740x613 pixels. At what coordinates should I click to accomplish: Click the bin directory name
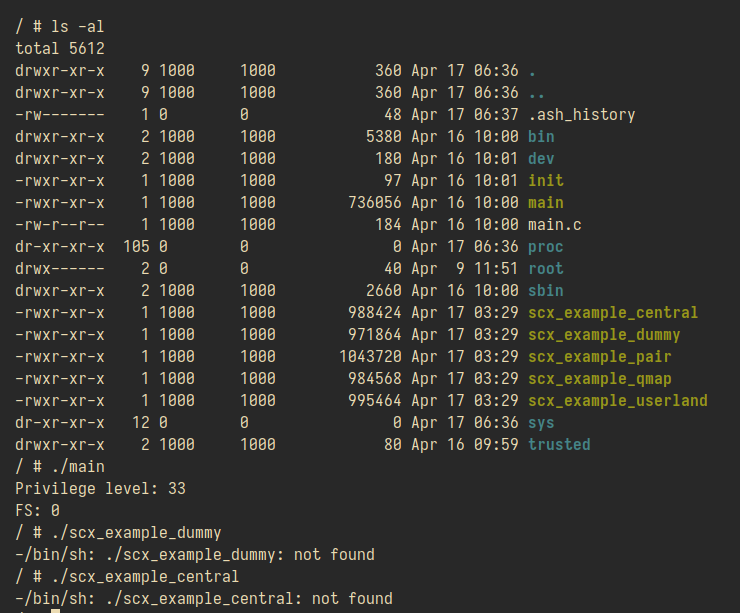(x=541, y=136)
